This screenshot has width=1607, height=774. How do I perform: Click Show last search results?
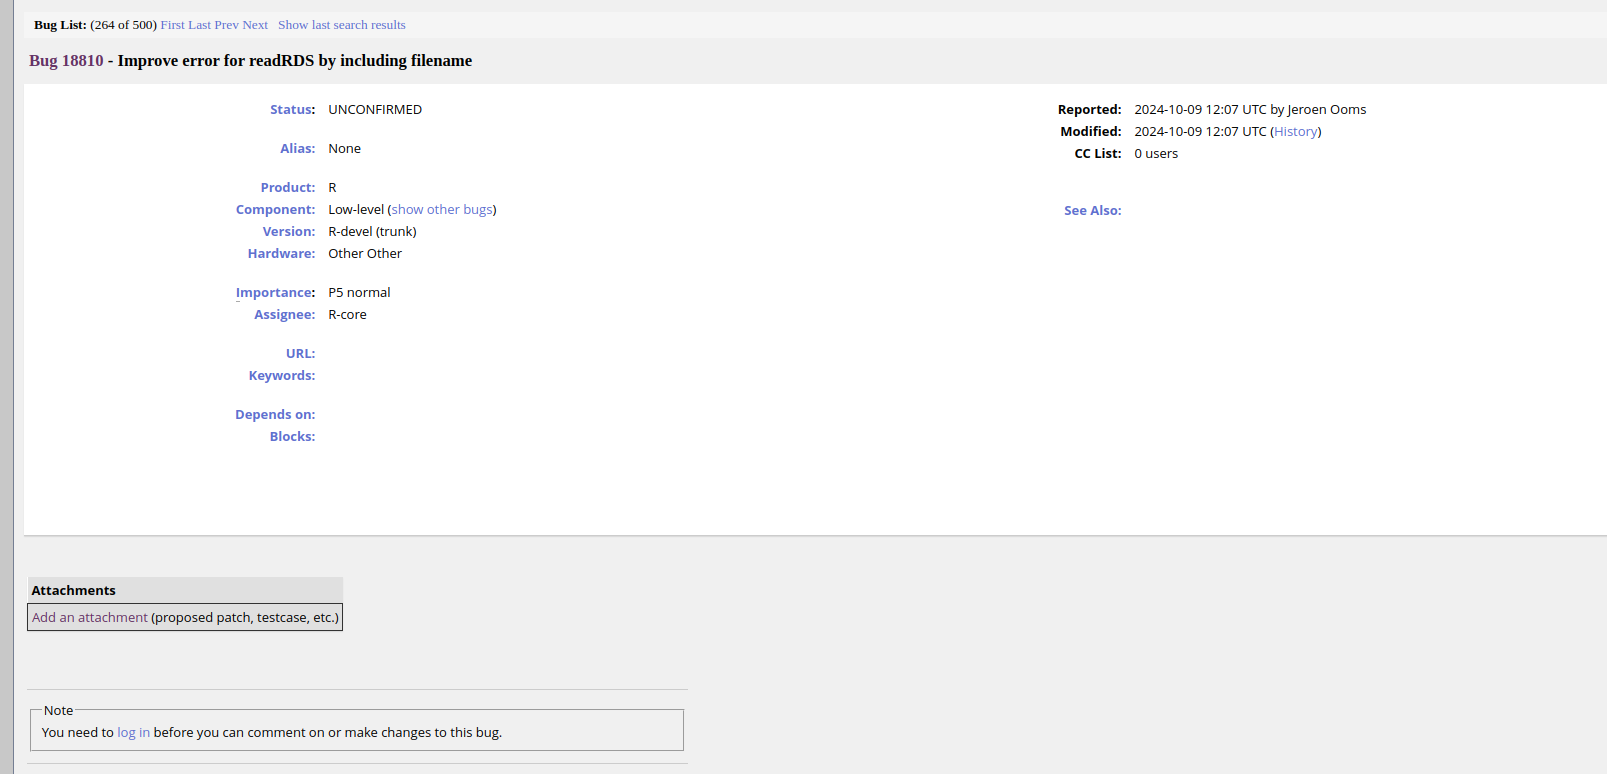(341, 25)
